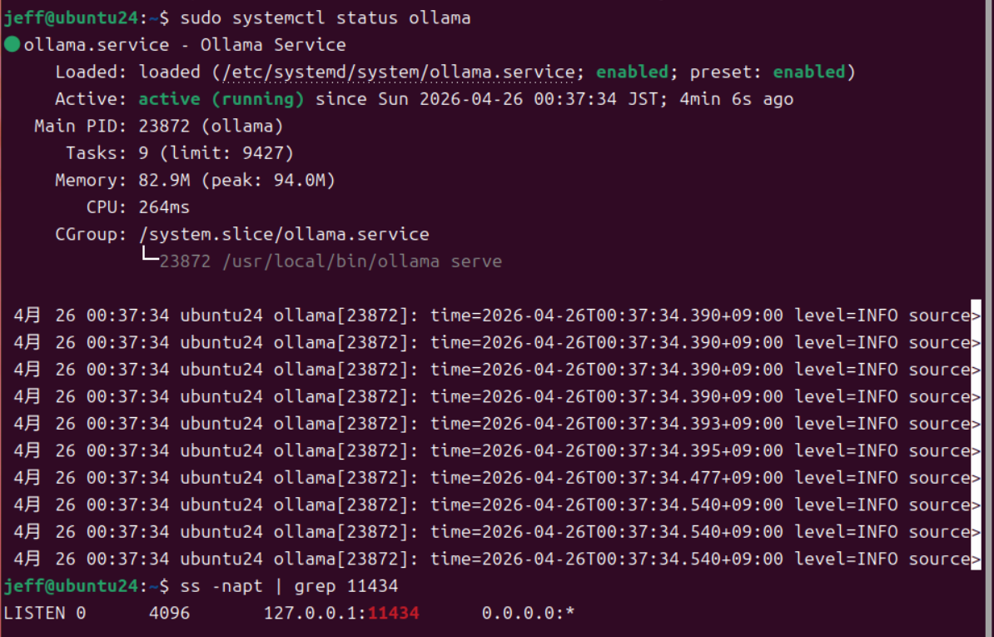Click the truncation arrow on the 34.477 log line
The width and height of the screenshot is (994, 637).
point(976,478)
